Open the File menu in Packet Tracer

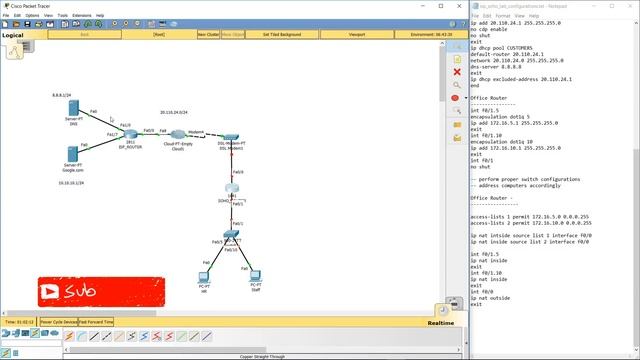[6, 15]
